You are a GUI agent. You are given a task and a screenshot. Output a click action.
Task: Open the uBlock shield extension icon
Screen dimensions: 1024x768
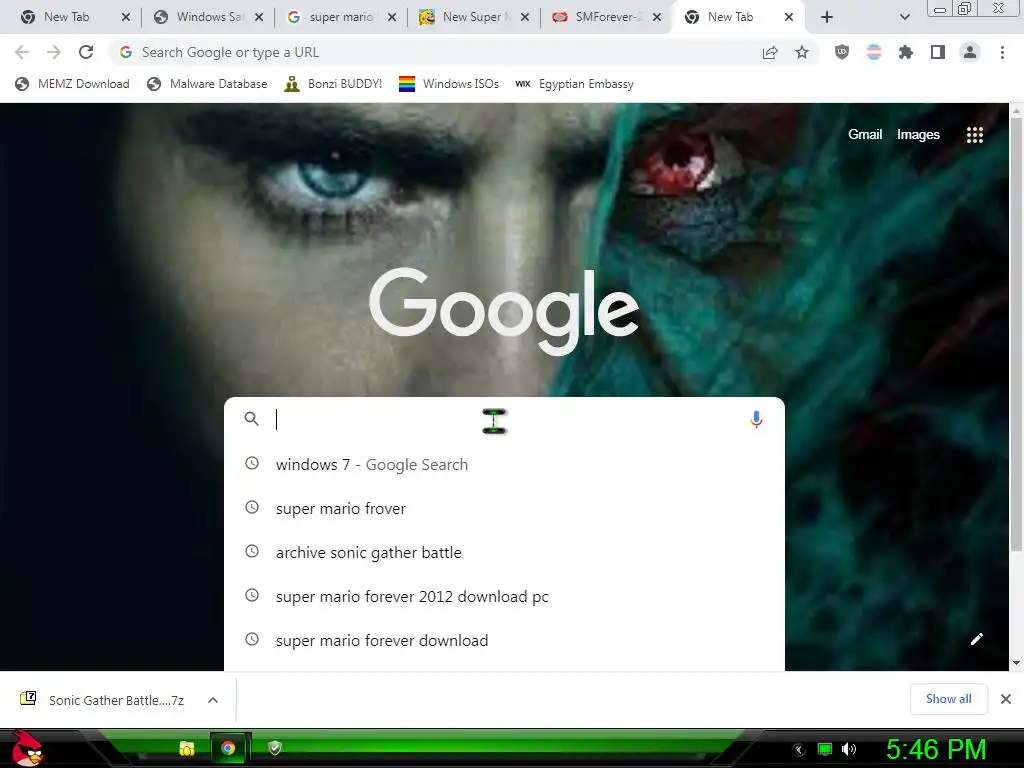click(x=842, y=52)
